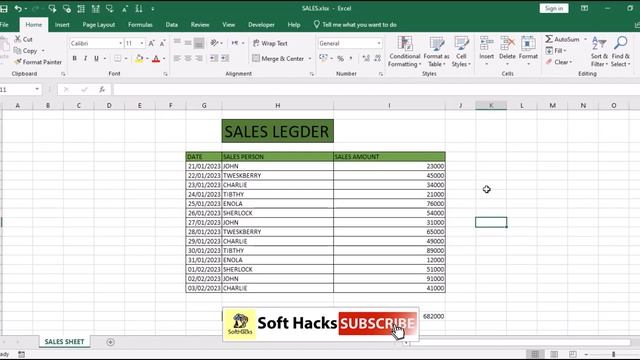Click Decrease Font Size icon
Screen dimensions: 640x360
pyautogui.click(x=162, y=43)
